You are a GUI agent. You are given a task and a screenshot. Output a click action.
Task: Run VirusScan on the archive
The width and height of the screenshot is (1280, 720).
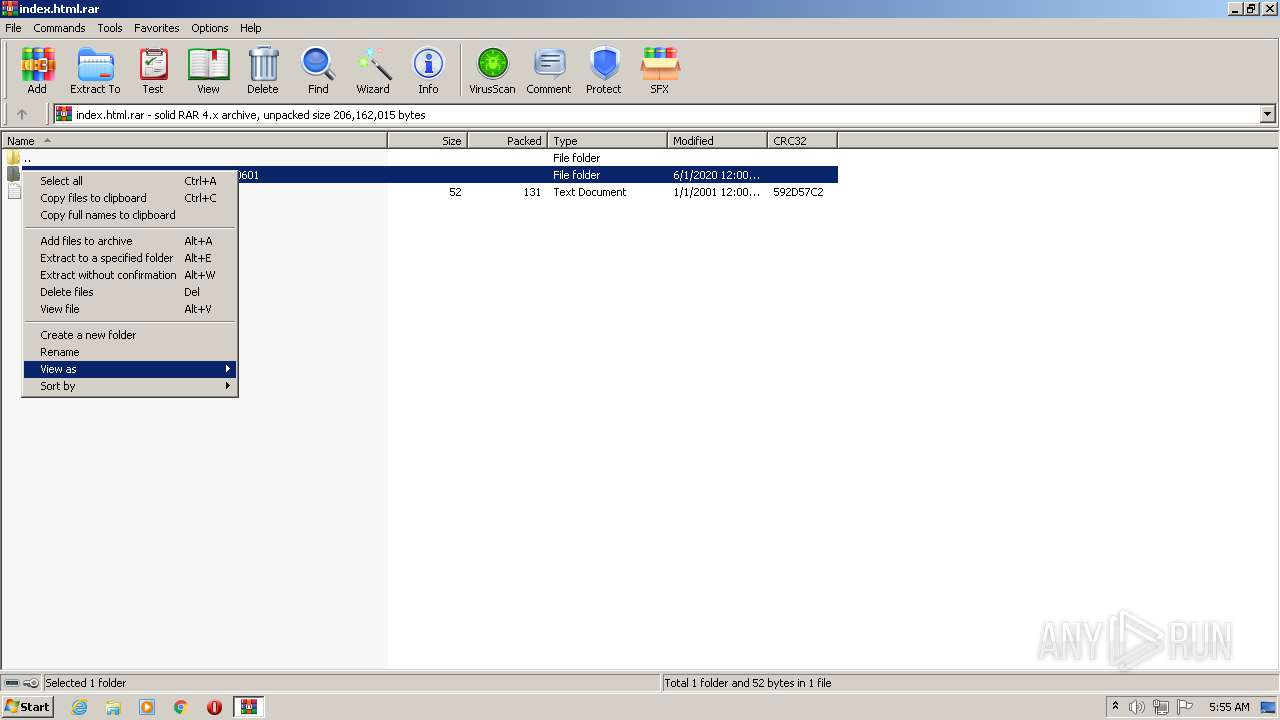pos(492,71)
